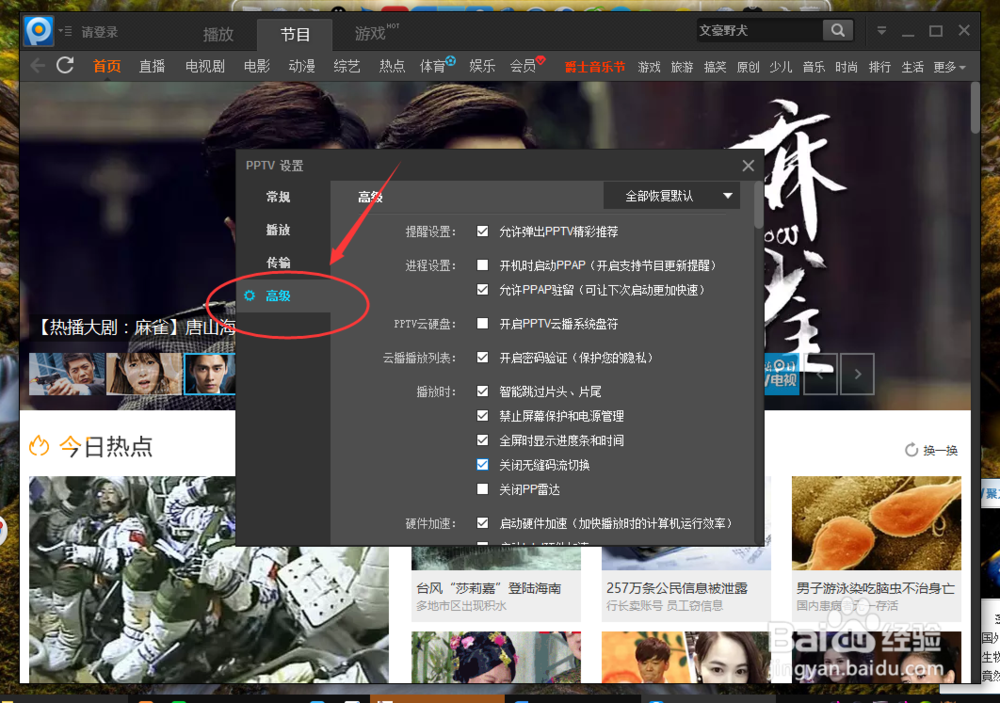
Task: Switch to the 节目 tab
Action: tap(295, 34)
